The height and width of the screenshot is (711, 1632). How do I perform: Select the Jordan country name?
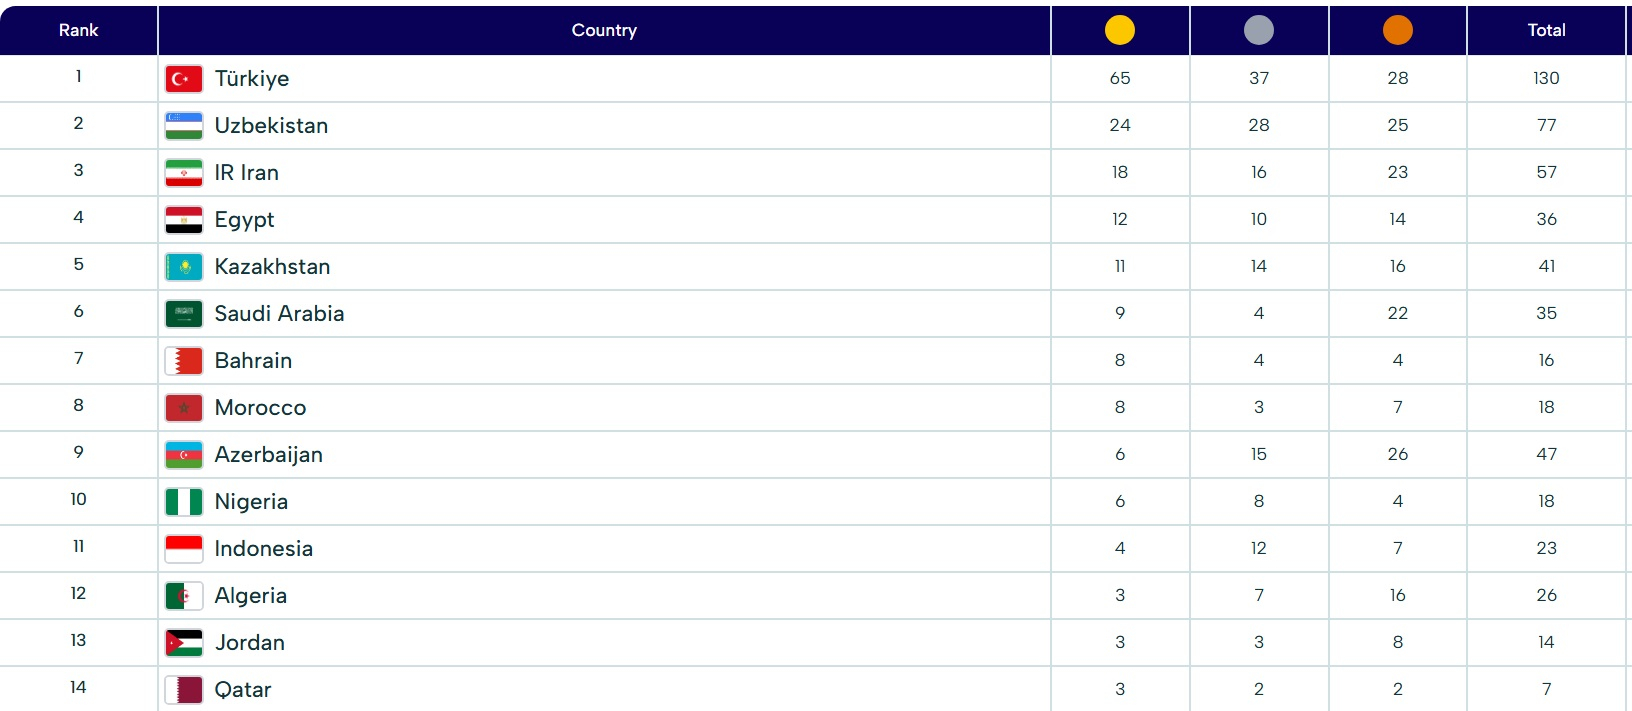pyautogui.click(x=249, y=643)
